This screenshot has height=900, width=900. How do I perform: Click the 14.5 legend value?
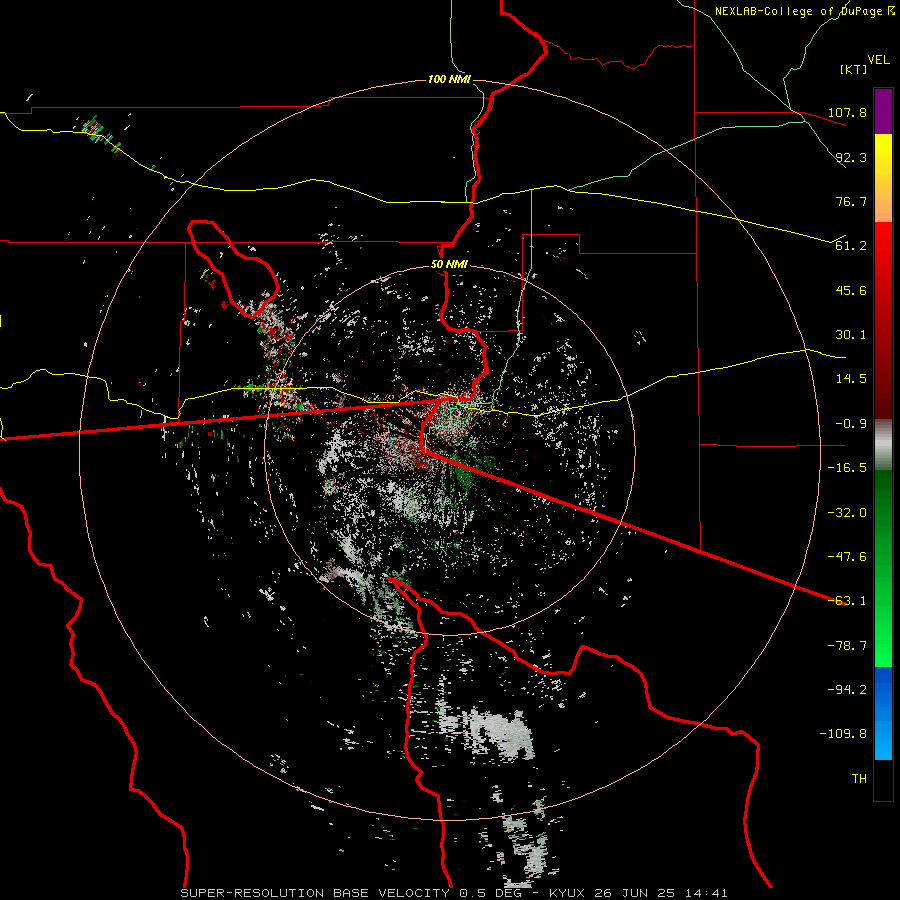pos(851,379)
